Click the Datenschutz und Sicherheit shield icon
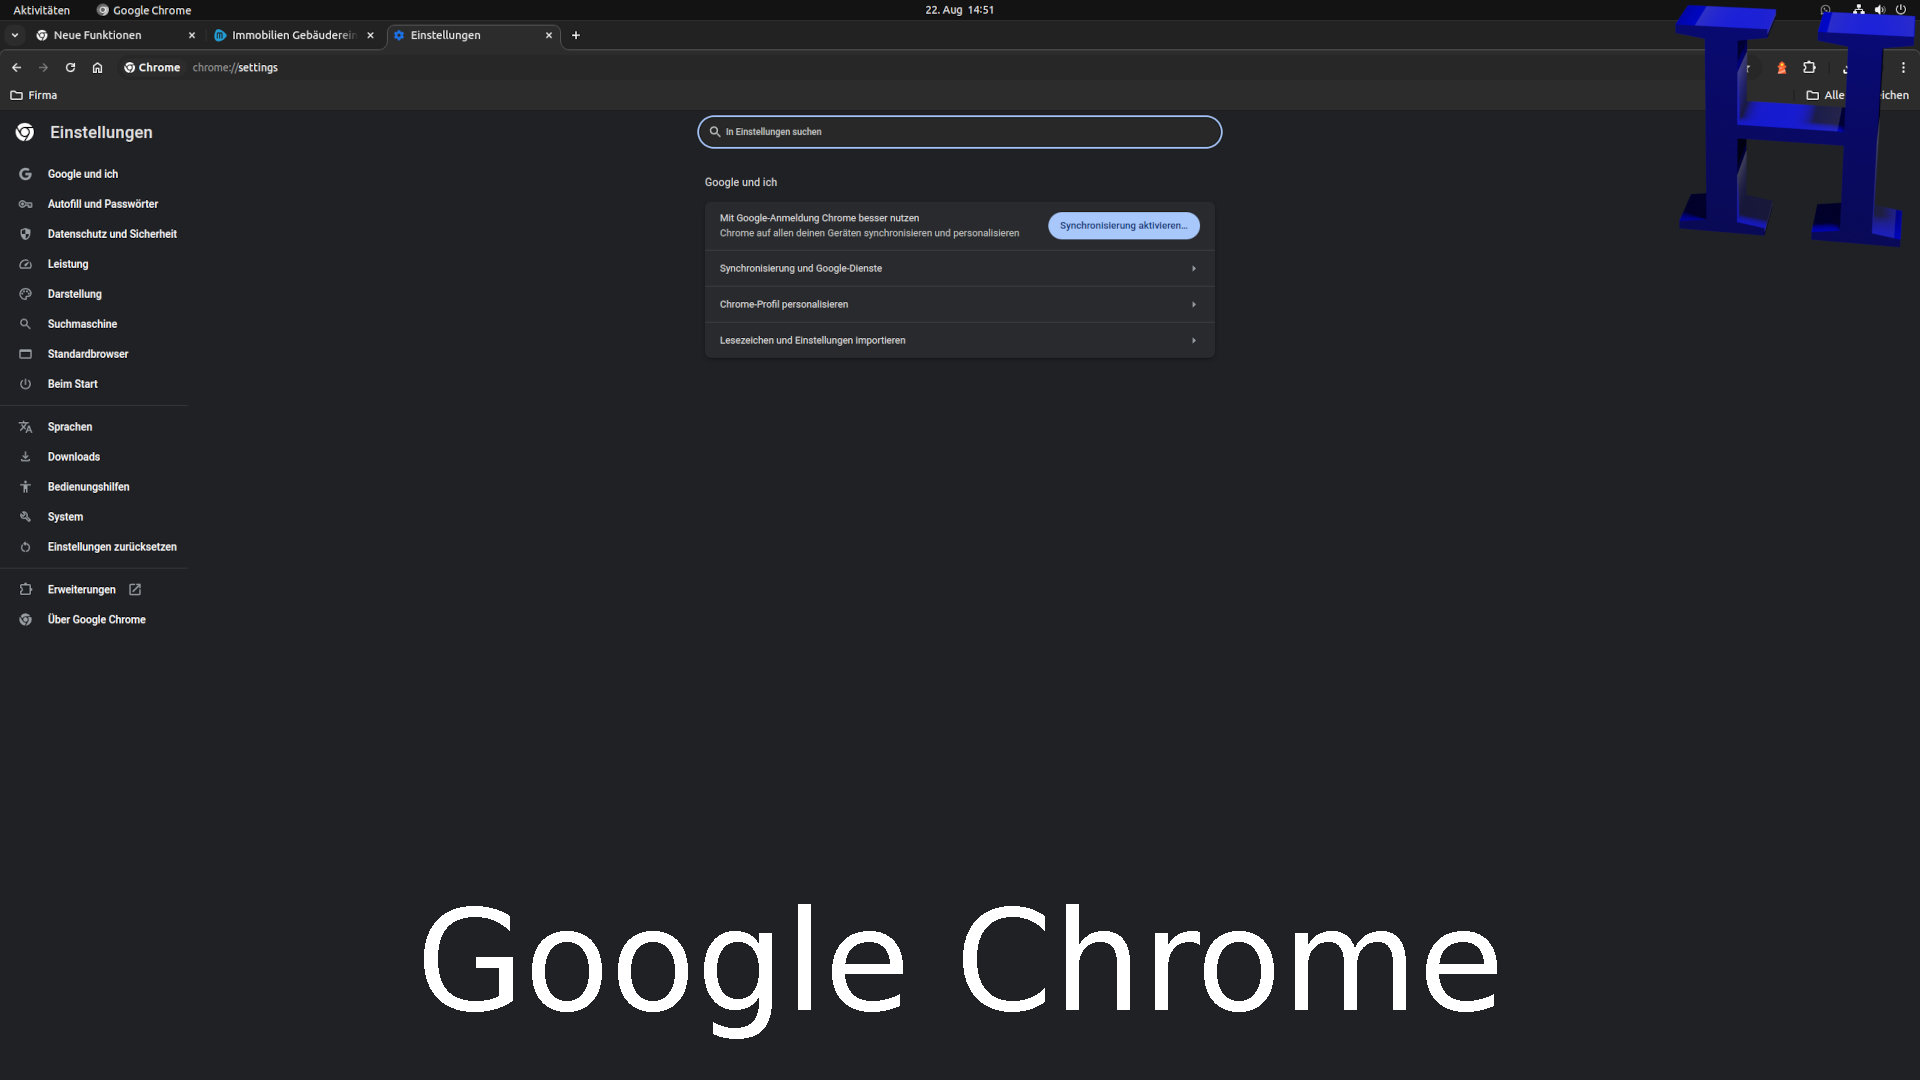Viewport: 1920px width, 1080px height. [x=25, y=234]
